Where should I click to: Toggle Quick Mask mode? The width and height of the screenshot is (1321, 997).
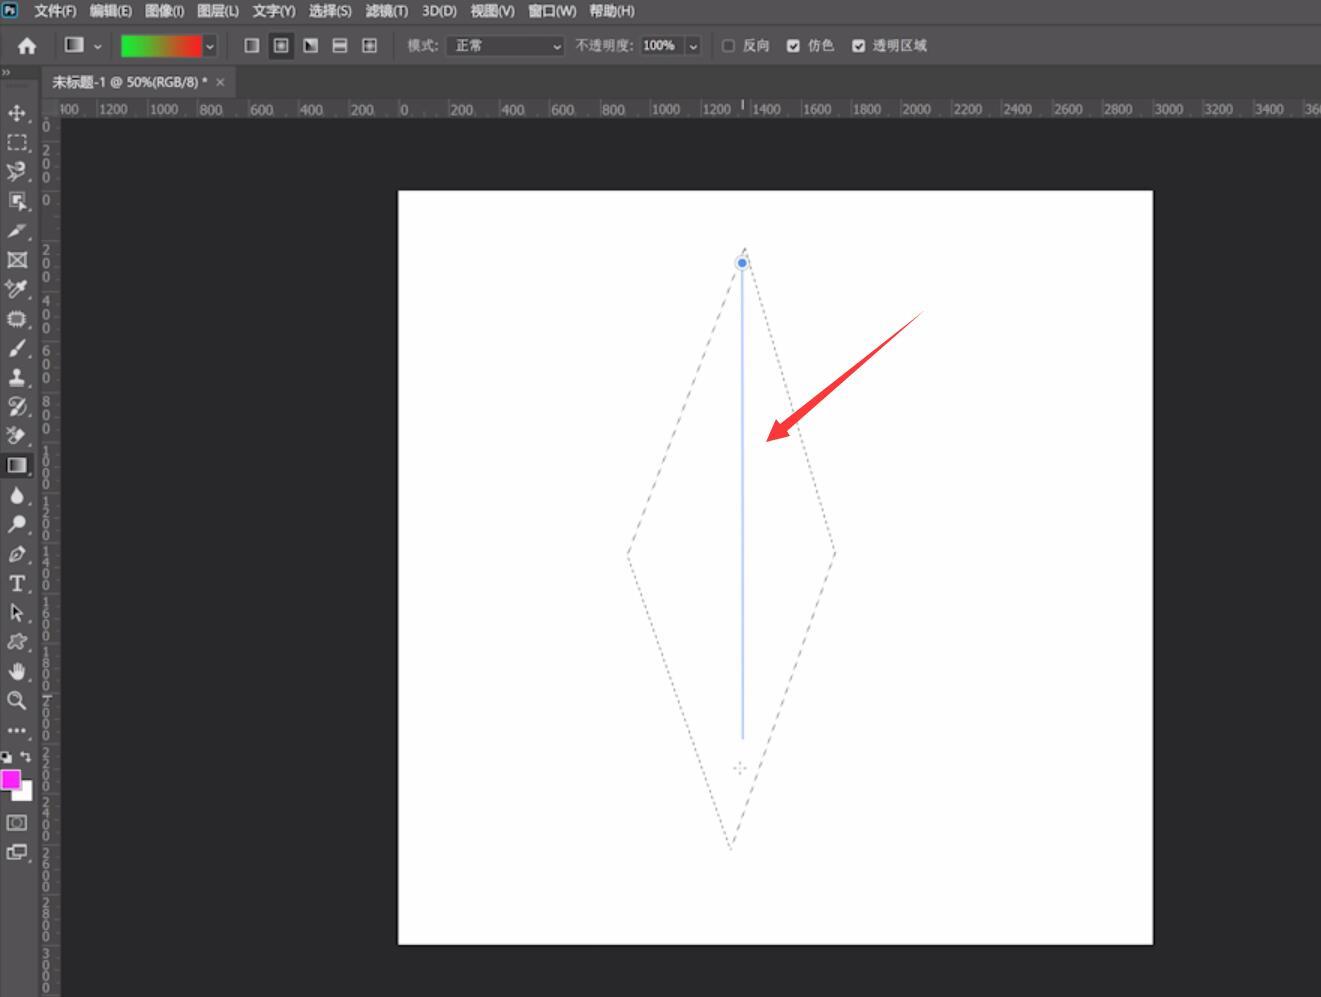point(17,823)
